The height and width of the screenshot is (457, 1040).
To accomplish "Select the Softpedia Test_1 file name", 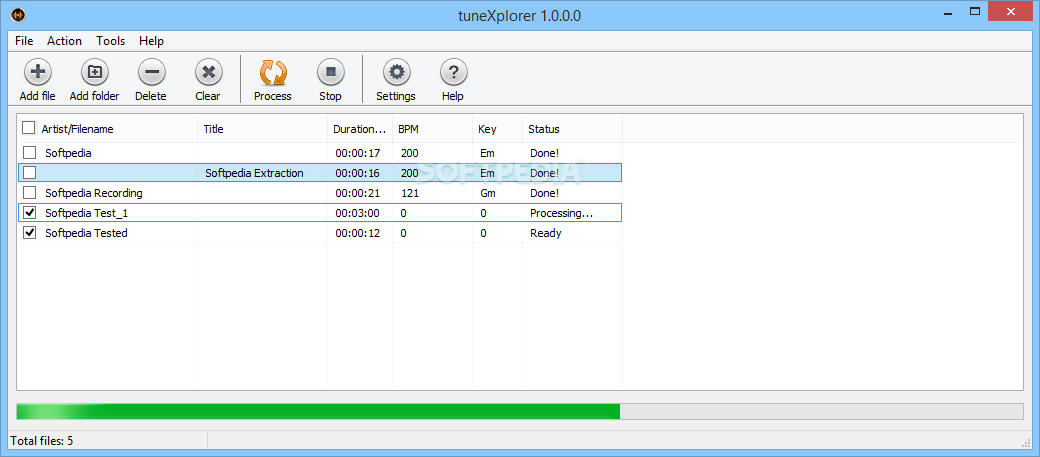I will pyautogui.click(x=86, y=213).
